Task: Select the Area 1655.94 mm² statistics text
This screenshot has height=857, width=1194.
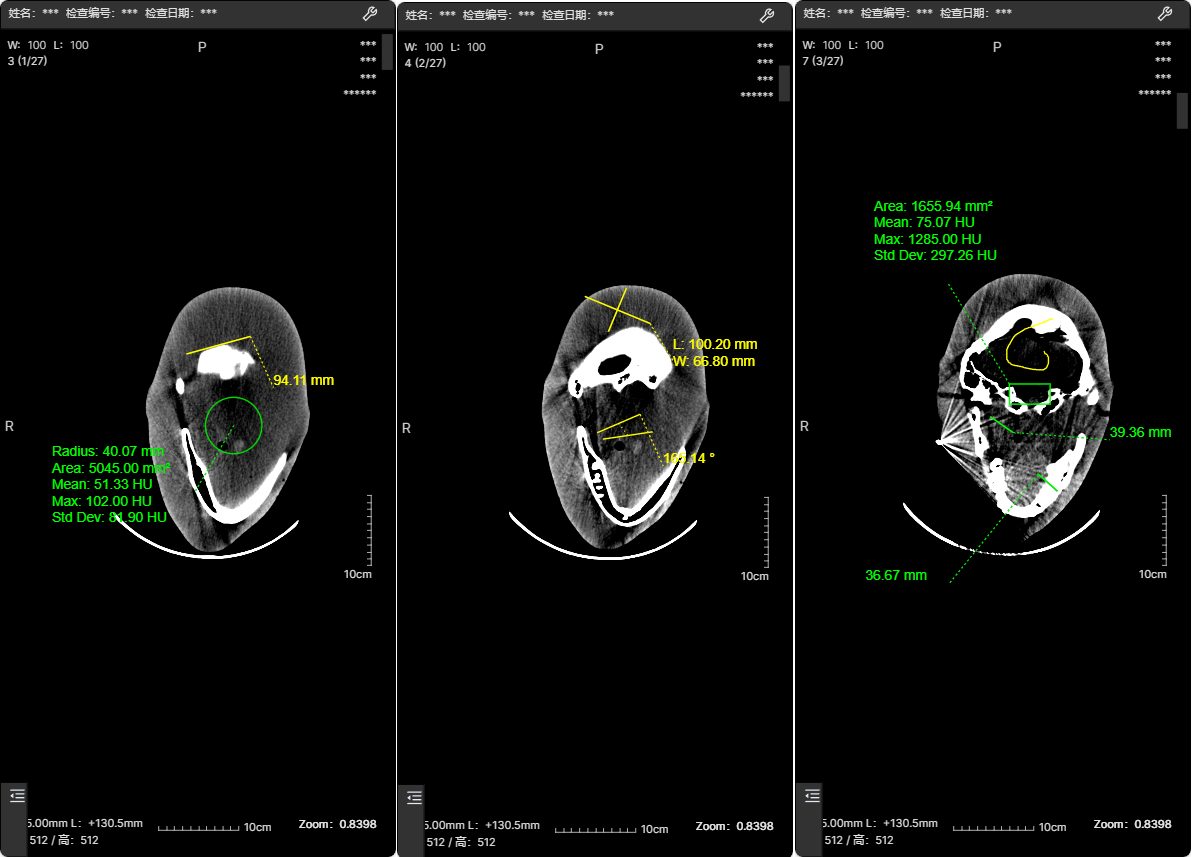Action: coord(933,206)
